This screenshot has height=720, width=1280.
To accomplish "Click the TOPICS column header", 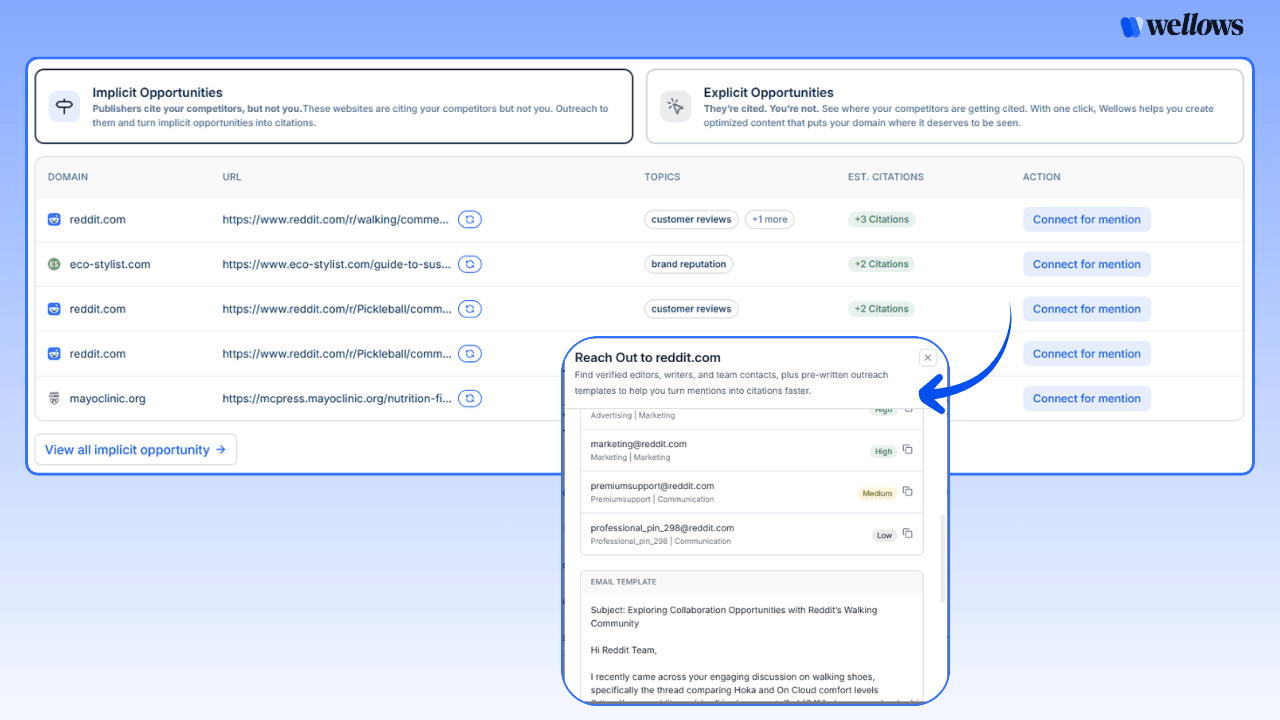I will [662, 177].
